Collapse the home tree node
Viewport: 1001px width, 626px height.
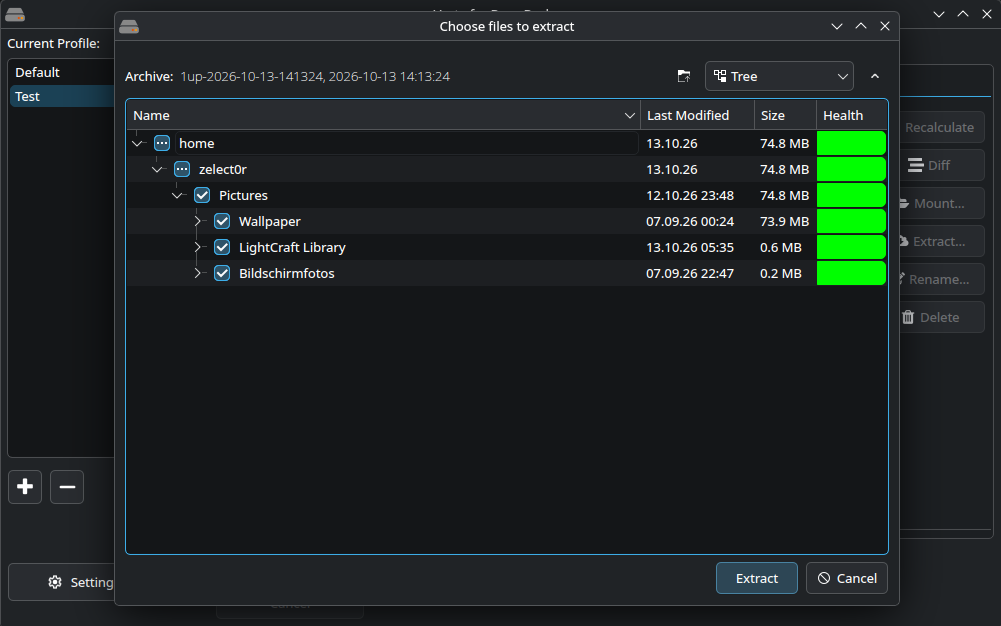click(137, 144)
